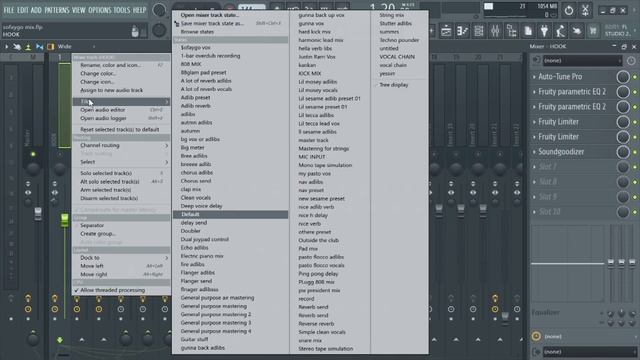Open the OPTIONS menu
The height and width of the screenshot is (360, 640).
[x=99, y=10]
